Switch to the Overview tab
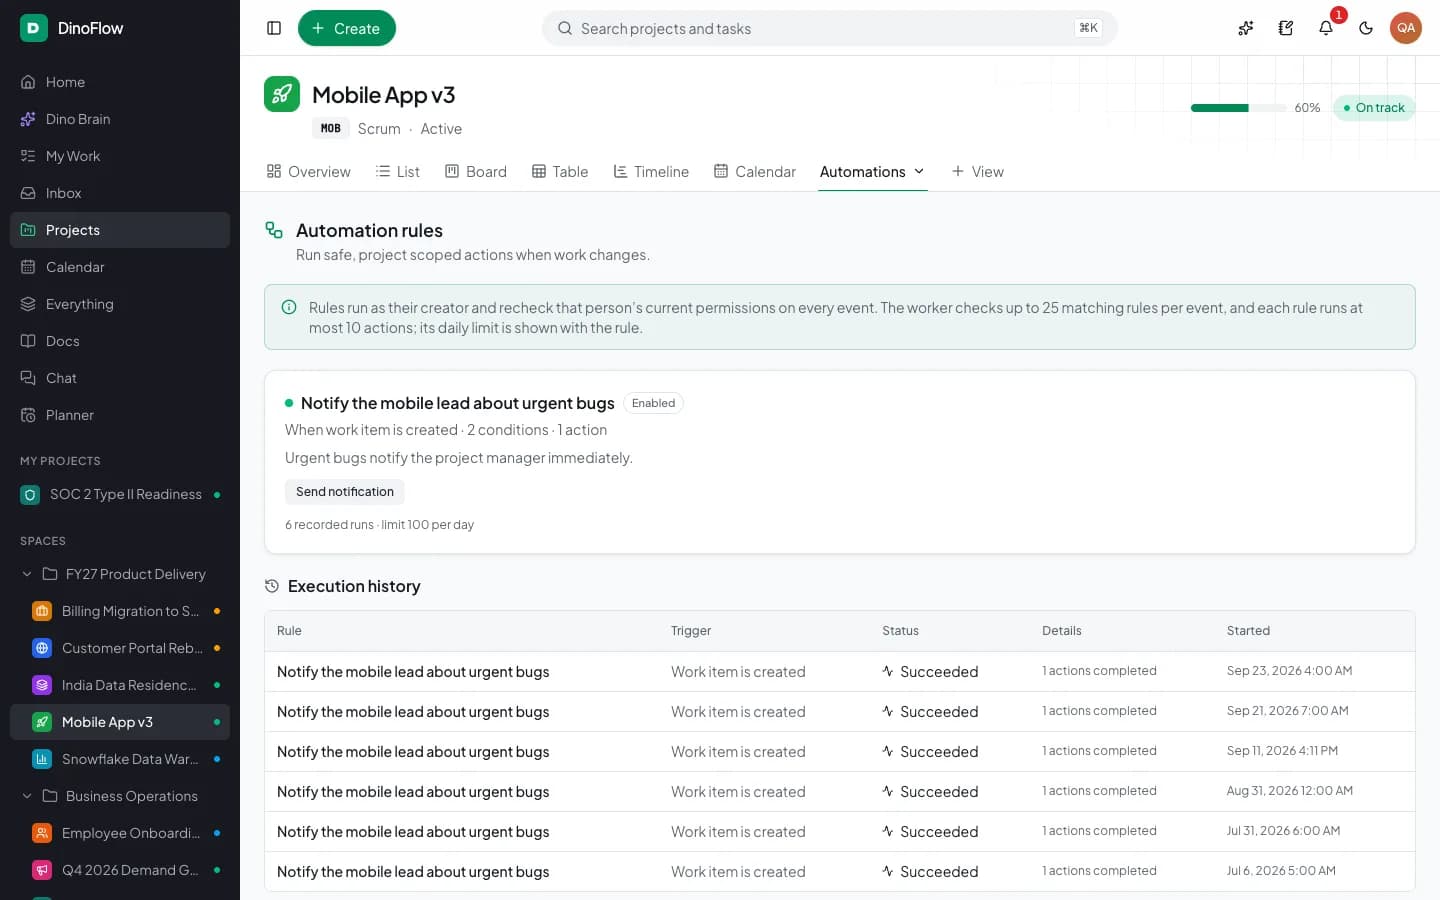 [x=308, y=171]
